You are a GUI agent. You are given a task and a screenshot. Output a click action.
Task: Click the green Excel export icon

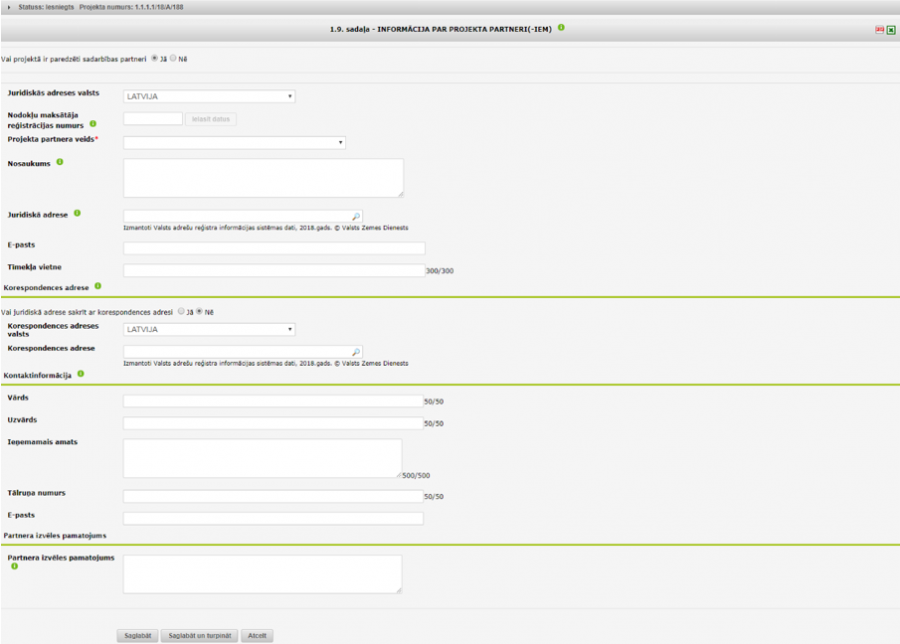click(890, 30)
